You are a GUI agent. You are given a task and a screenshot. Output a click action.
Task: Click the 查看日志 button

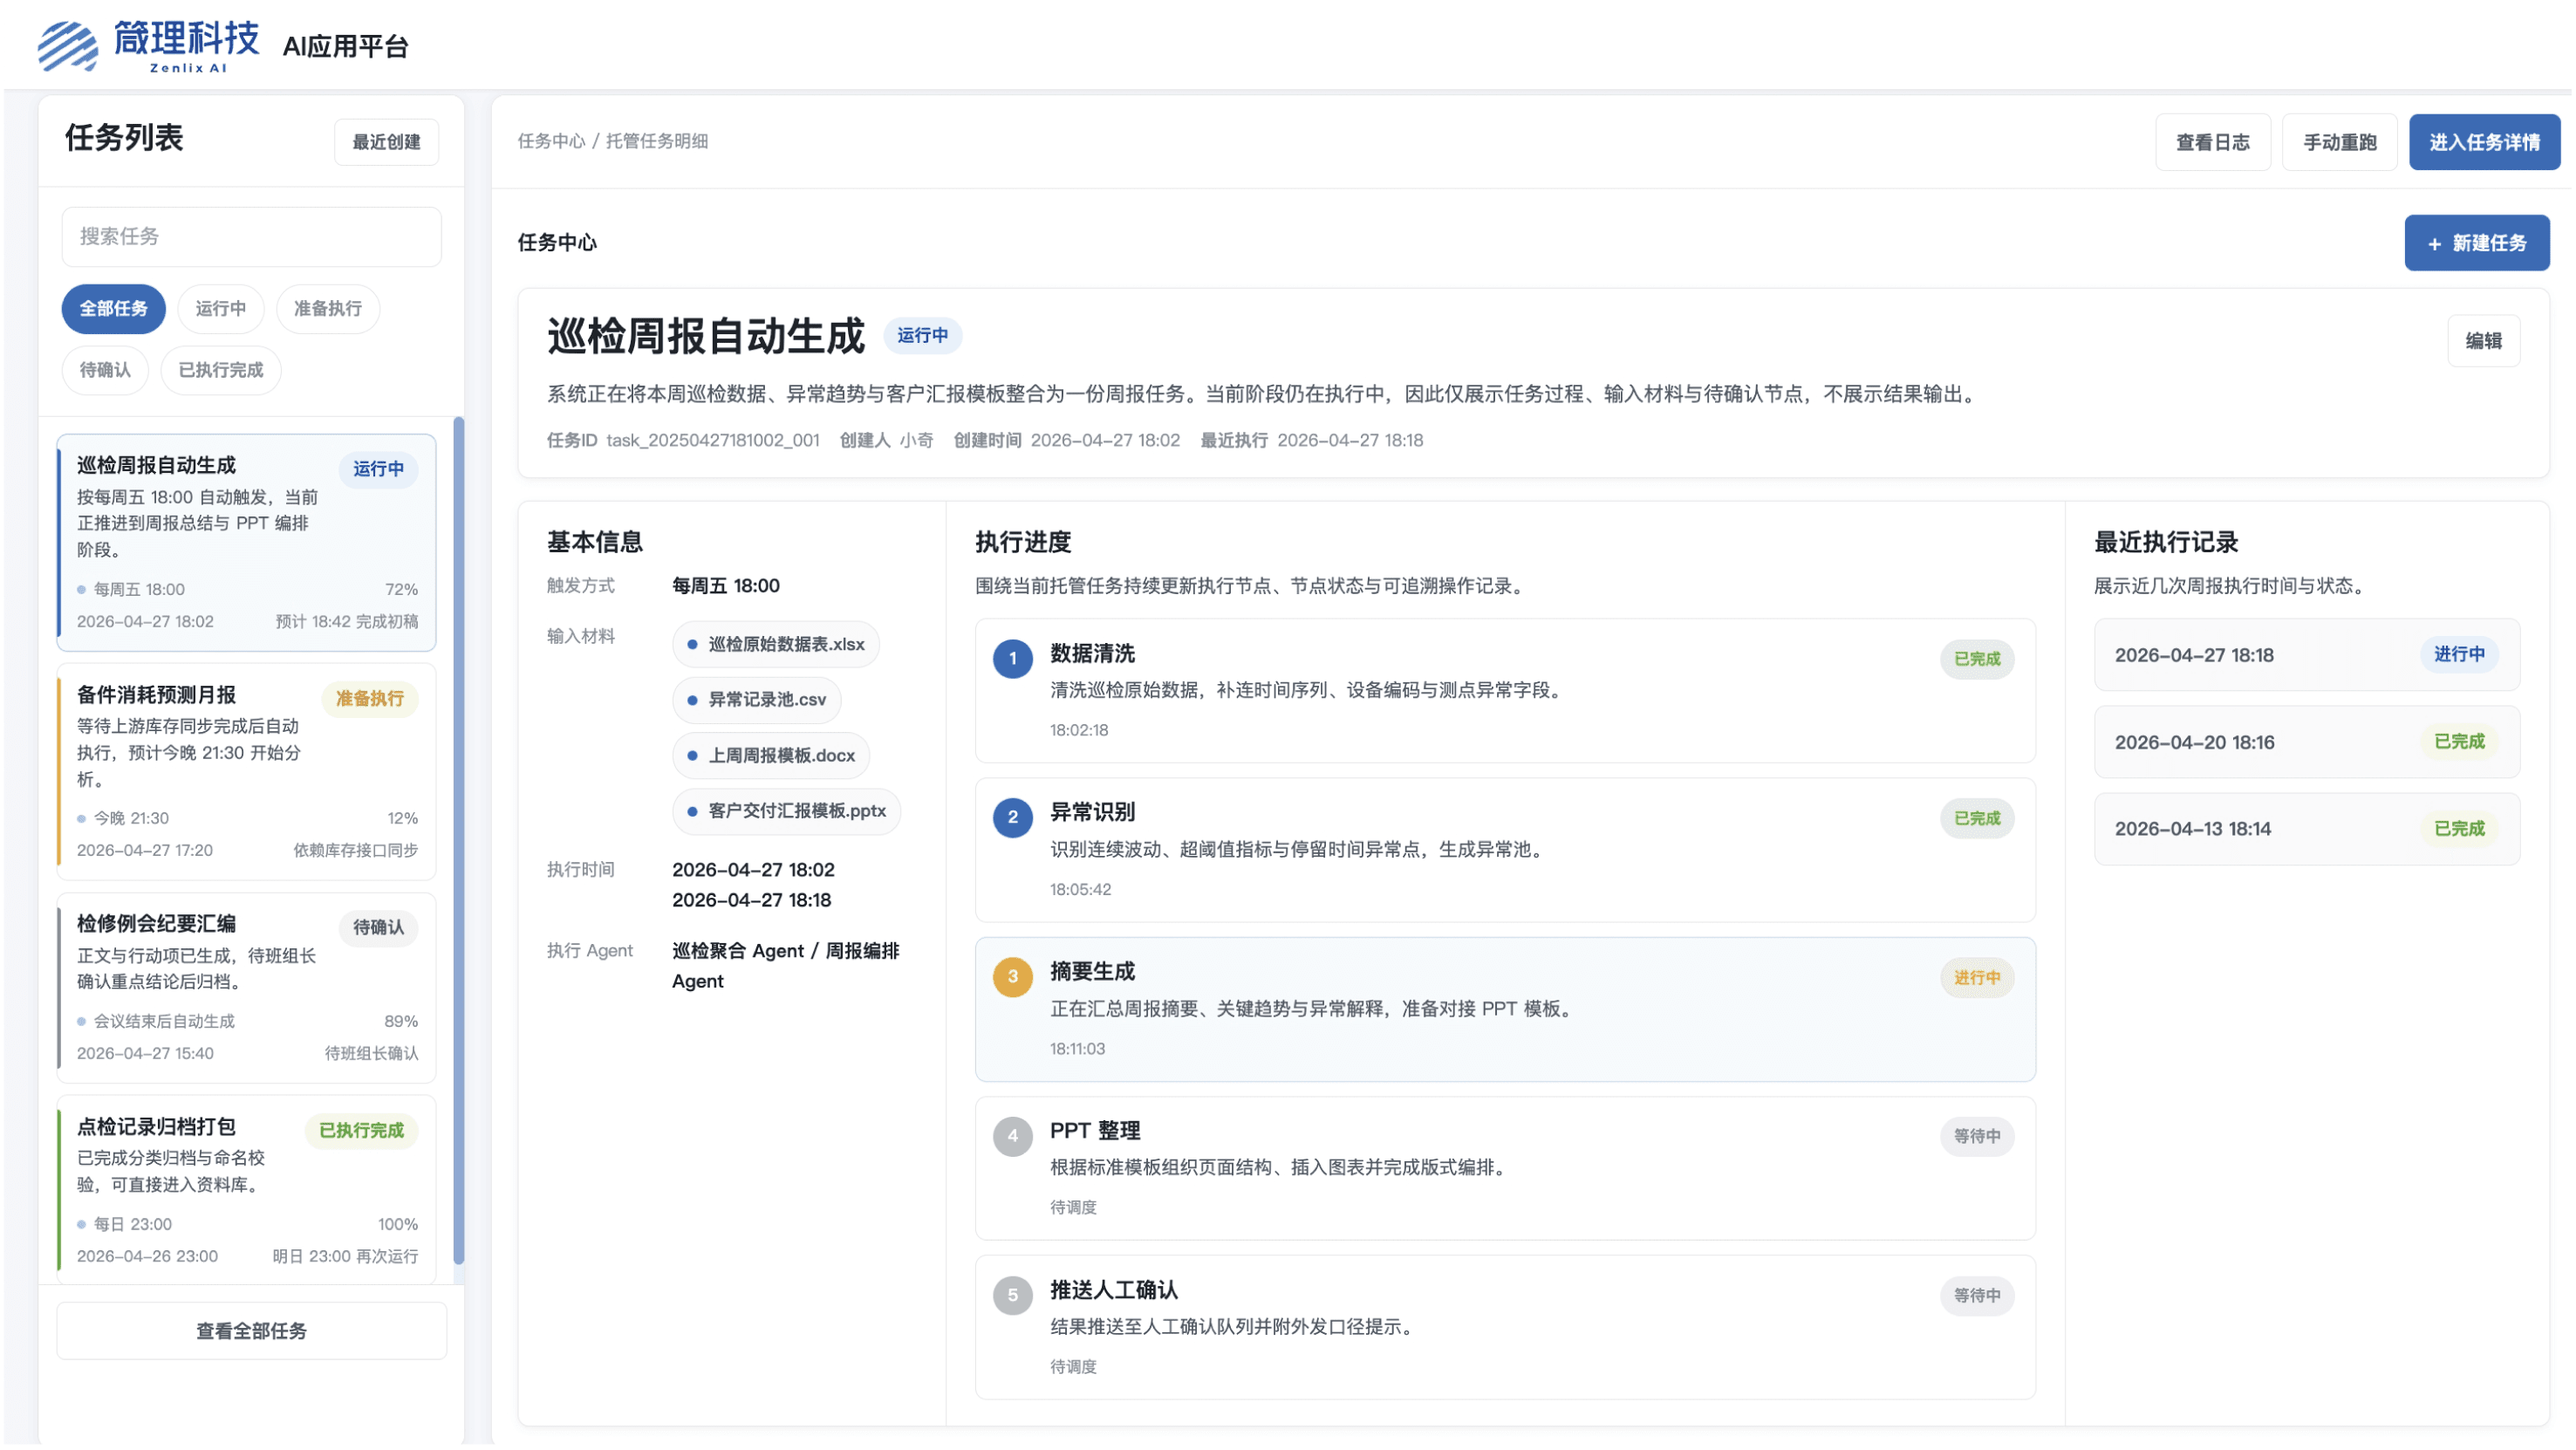click(2213, 142)
